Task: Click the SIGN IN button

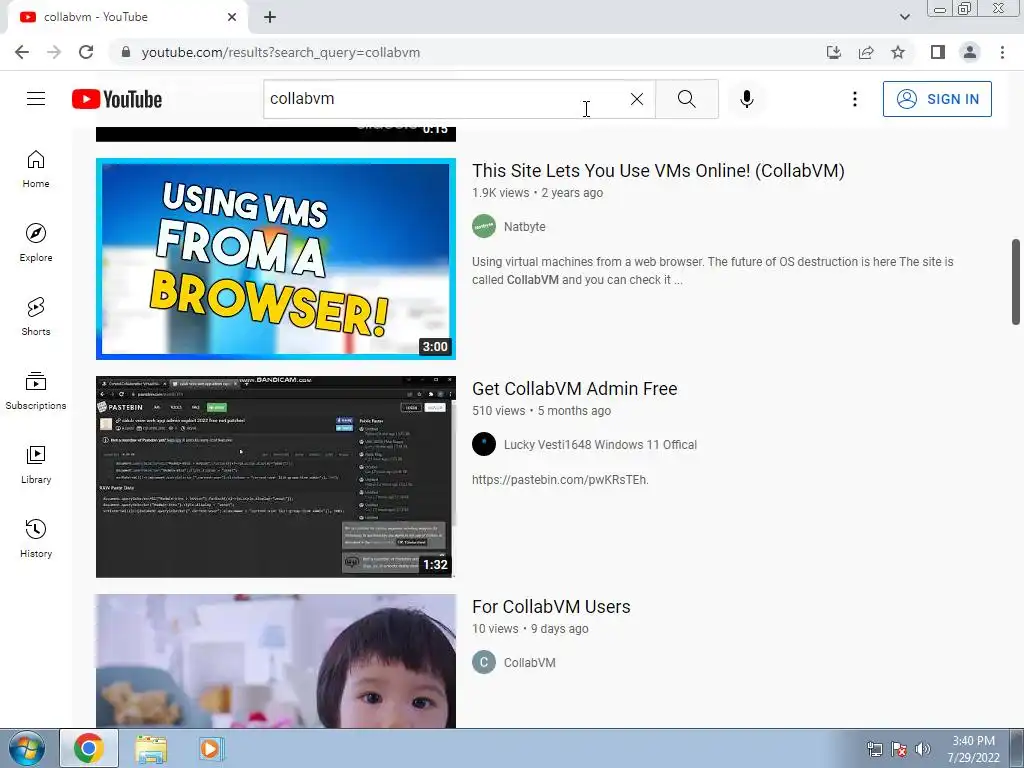Action: coord(937,99)
